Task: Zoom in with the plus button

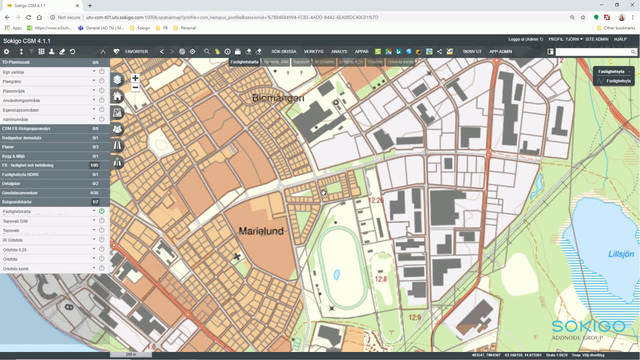Action: [135, 78]
